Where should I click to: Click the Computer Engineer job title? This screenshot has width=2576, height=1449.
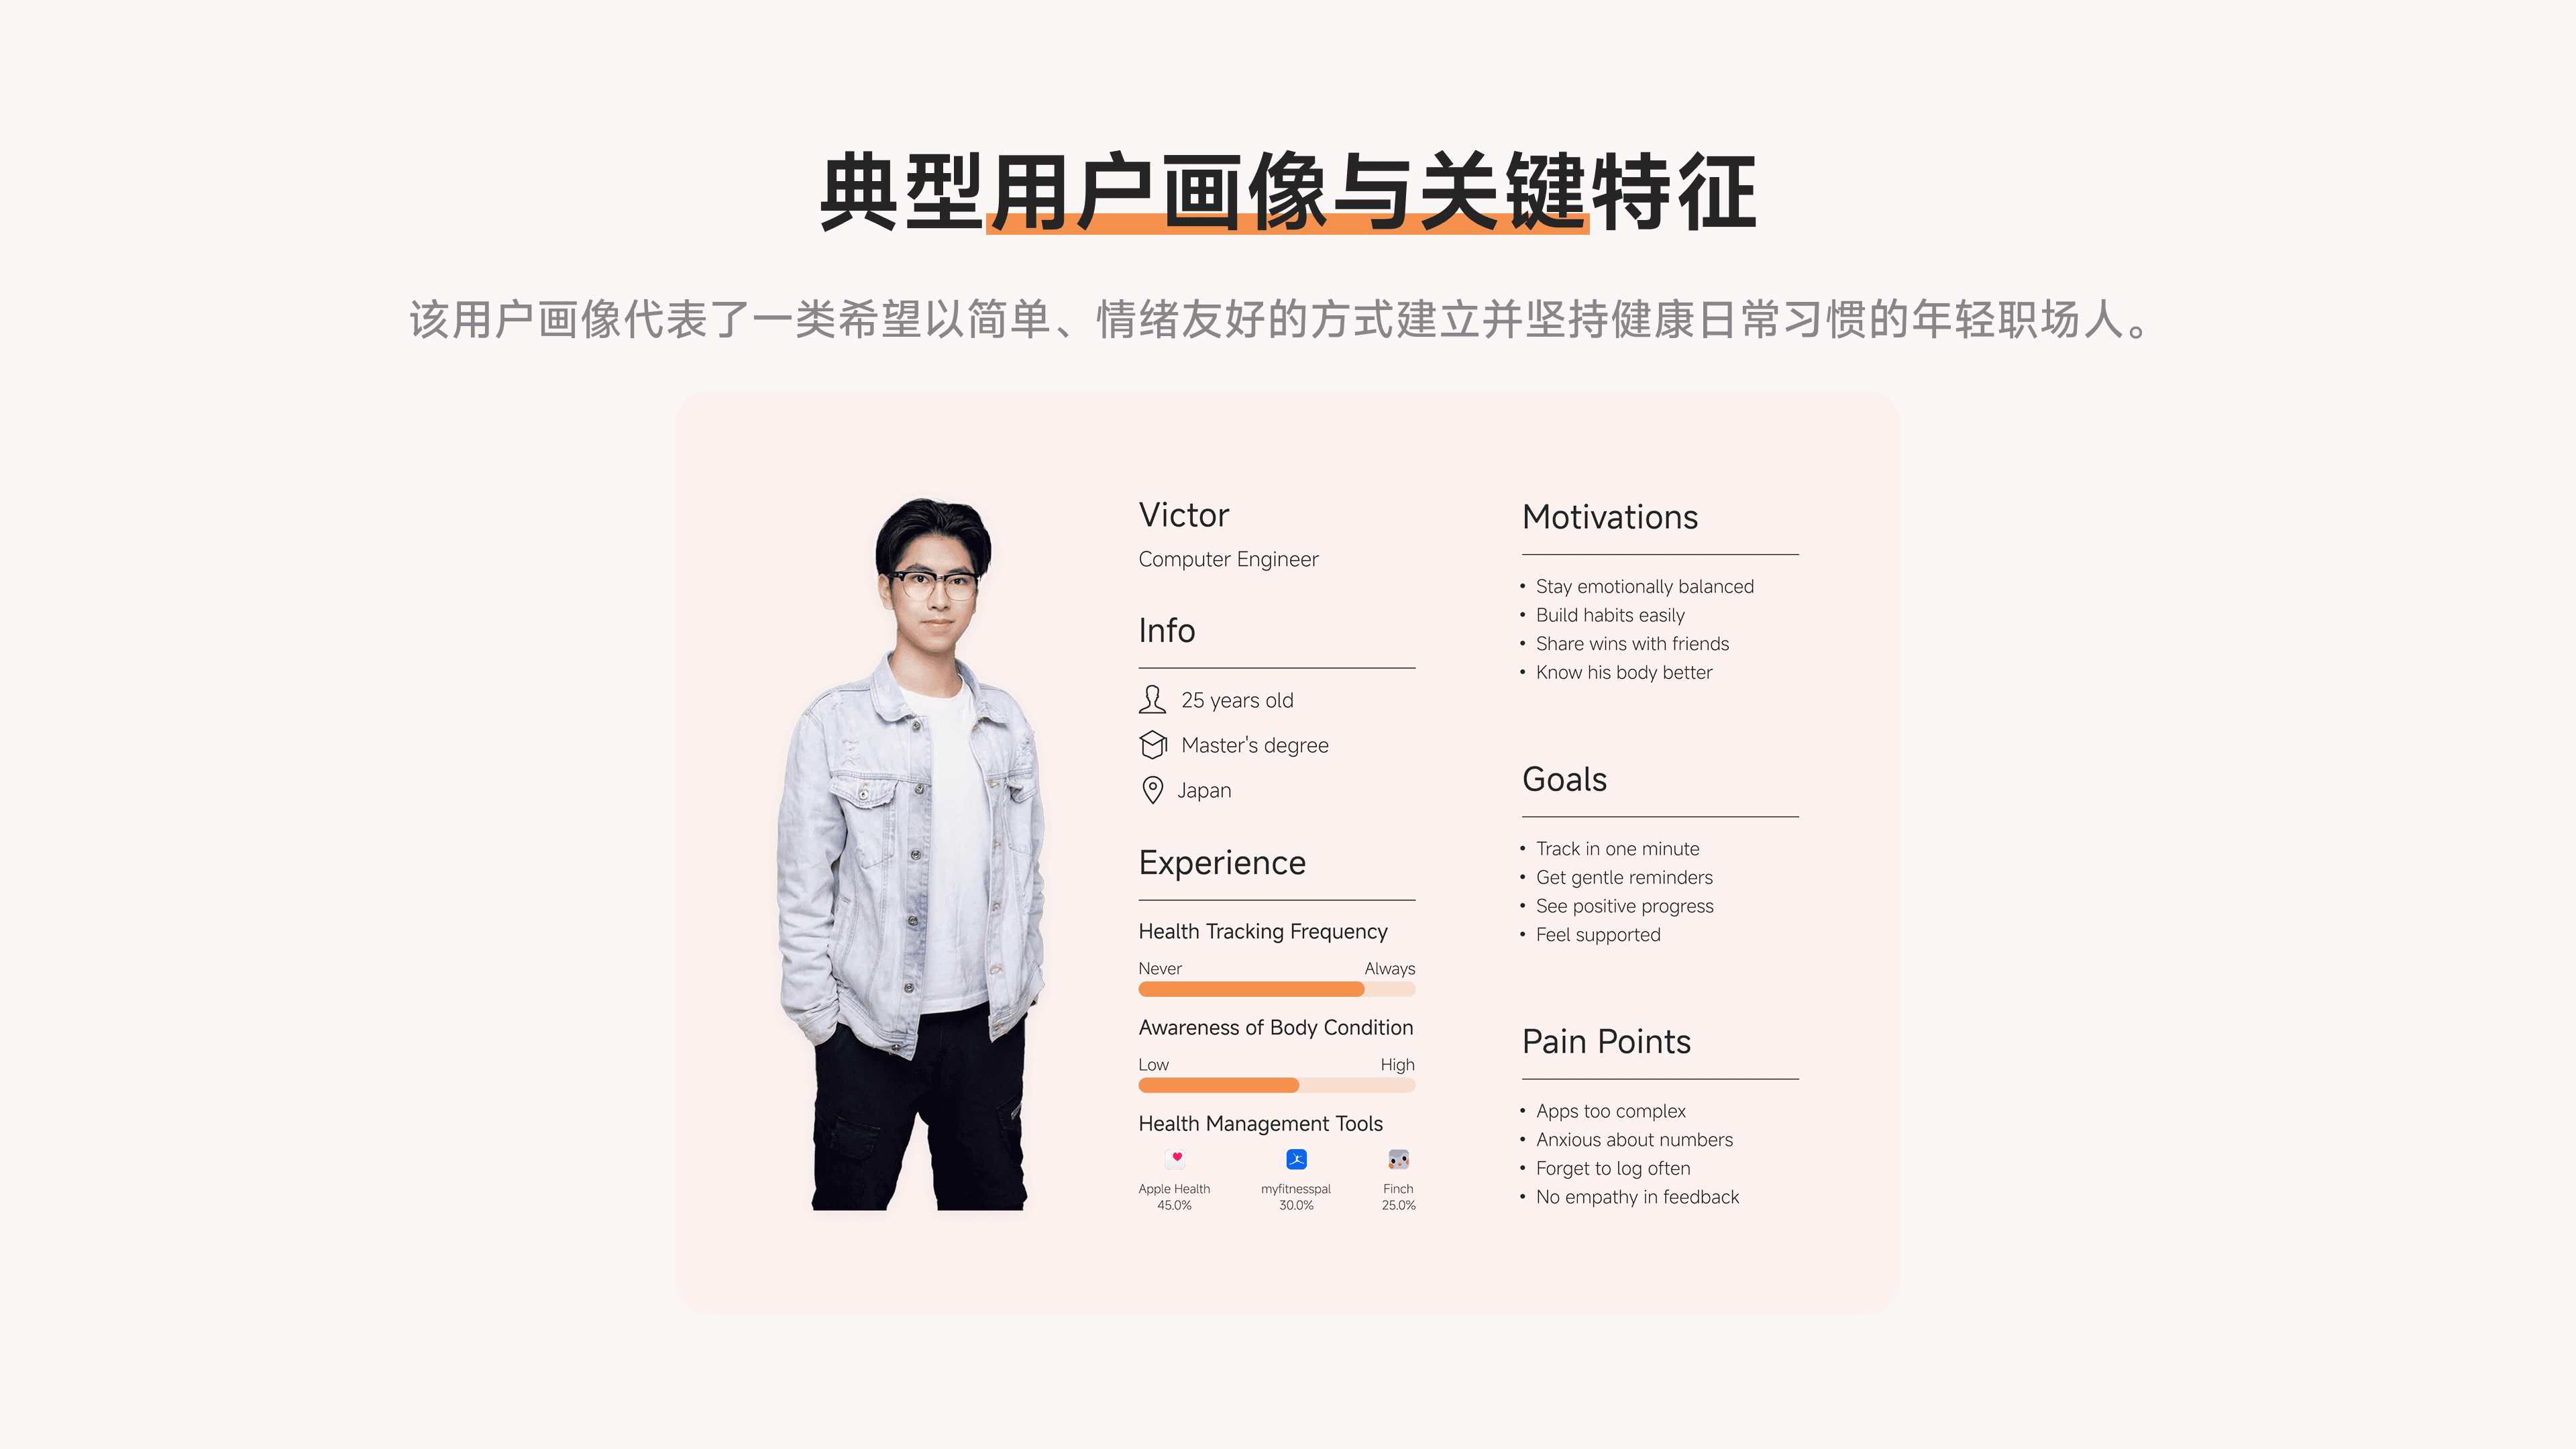1228,559
